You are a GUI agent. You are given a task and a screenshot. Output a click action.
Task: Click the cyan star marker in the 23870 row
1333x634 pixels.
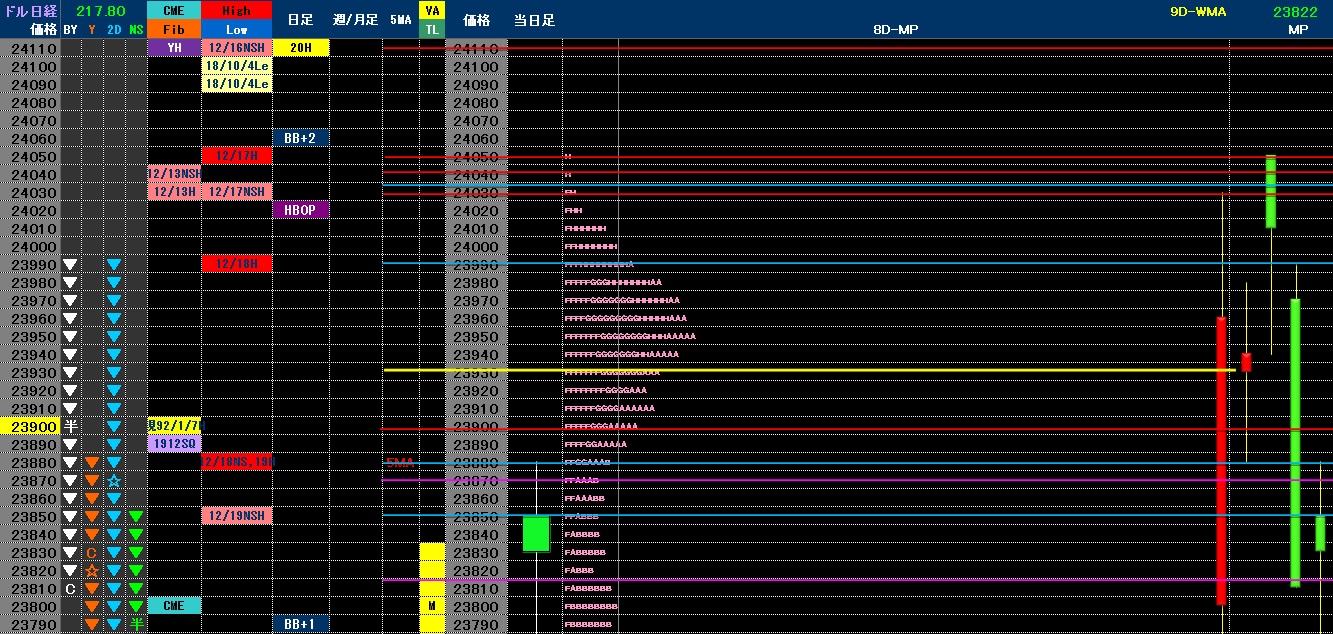click(114, 481)
